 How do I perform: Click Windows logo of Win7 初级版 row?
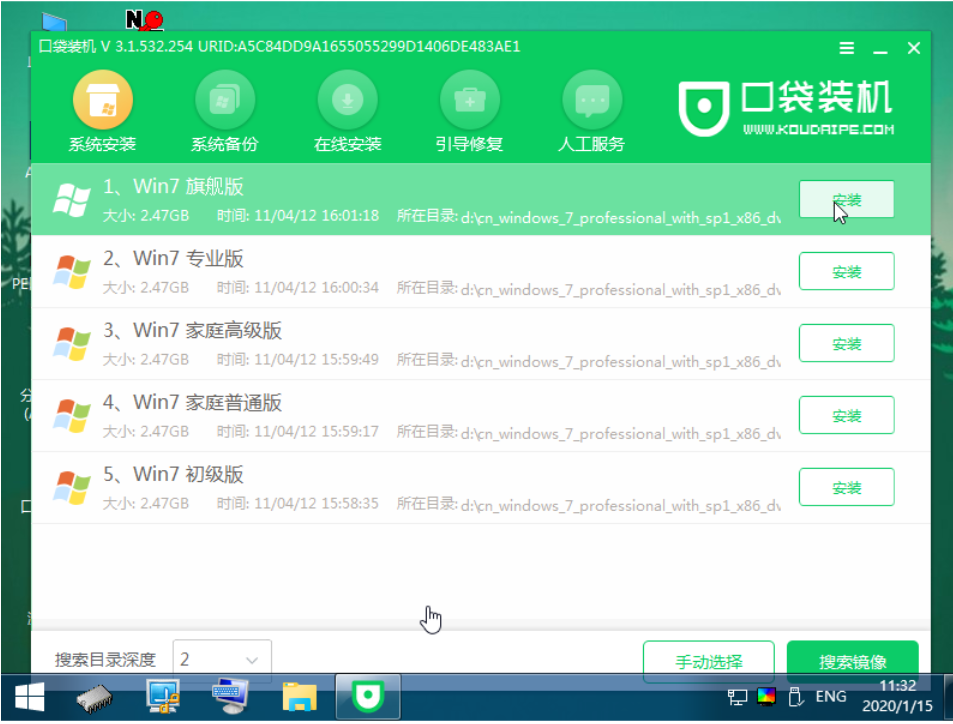(72, 487)
